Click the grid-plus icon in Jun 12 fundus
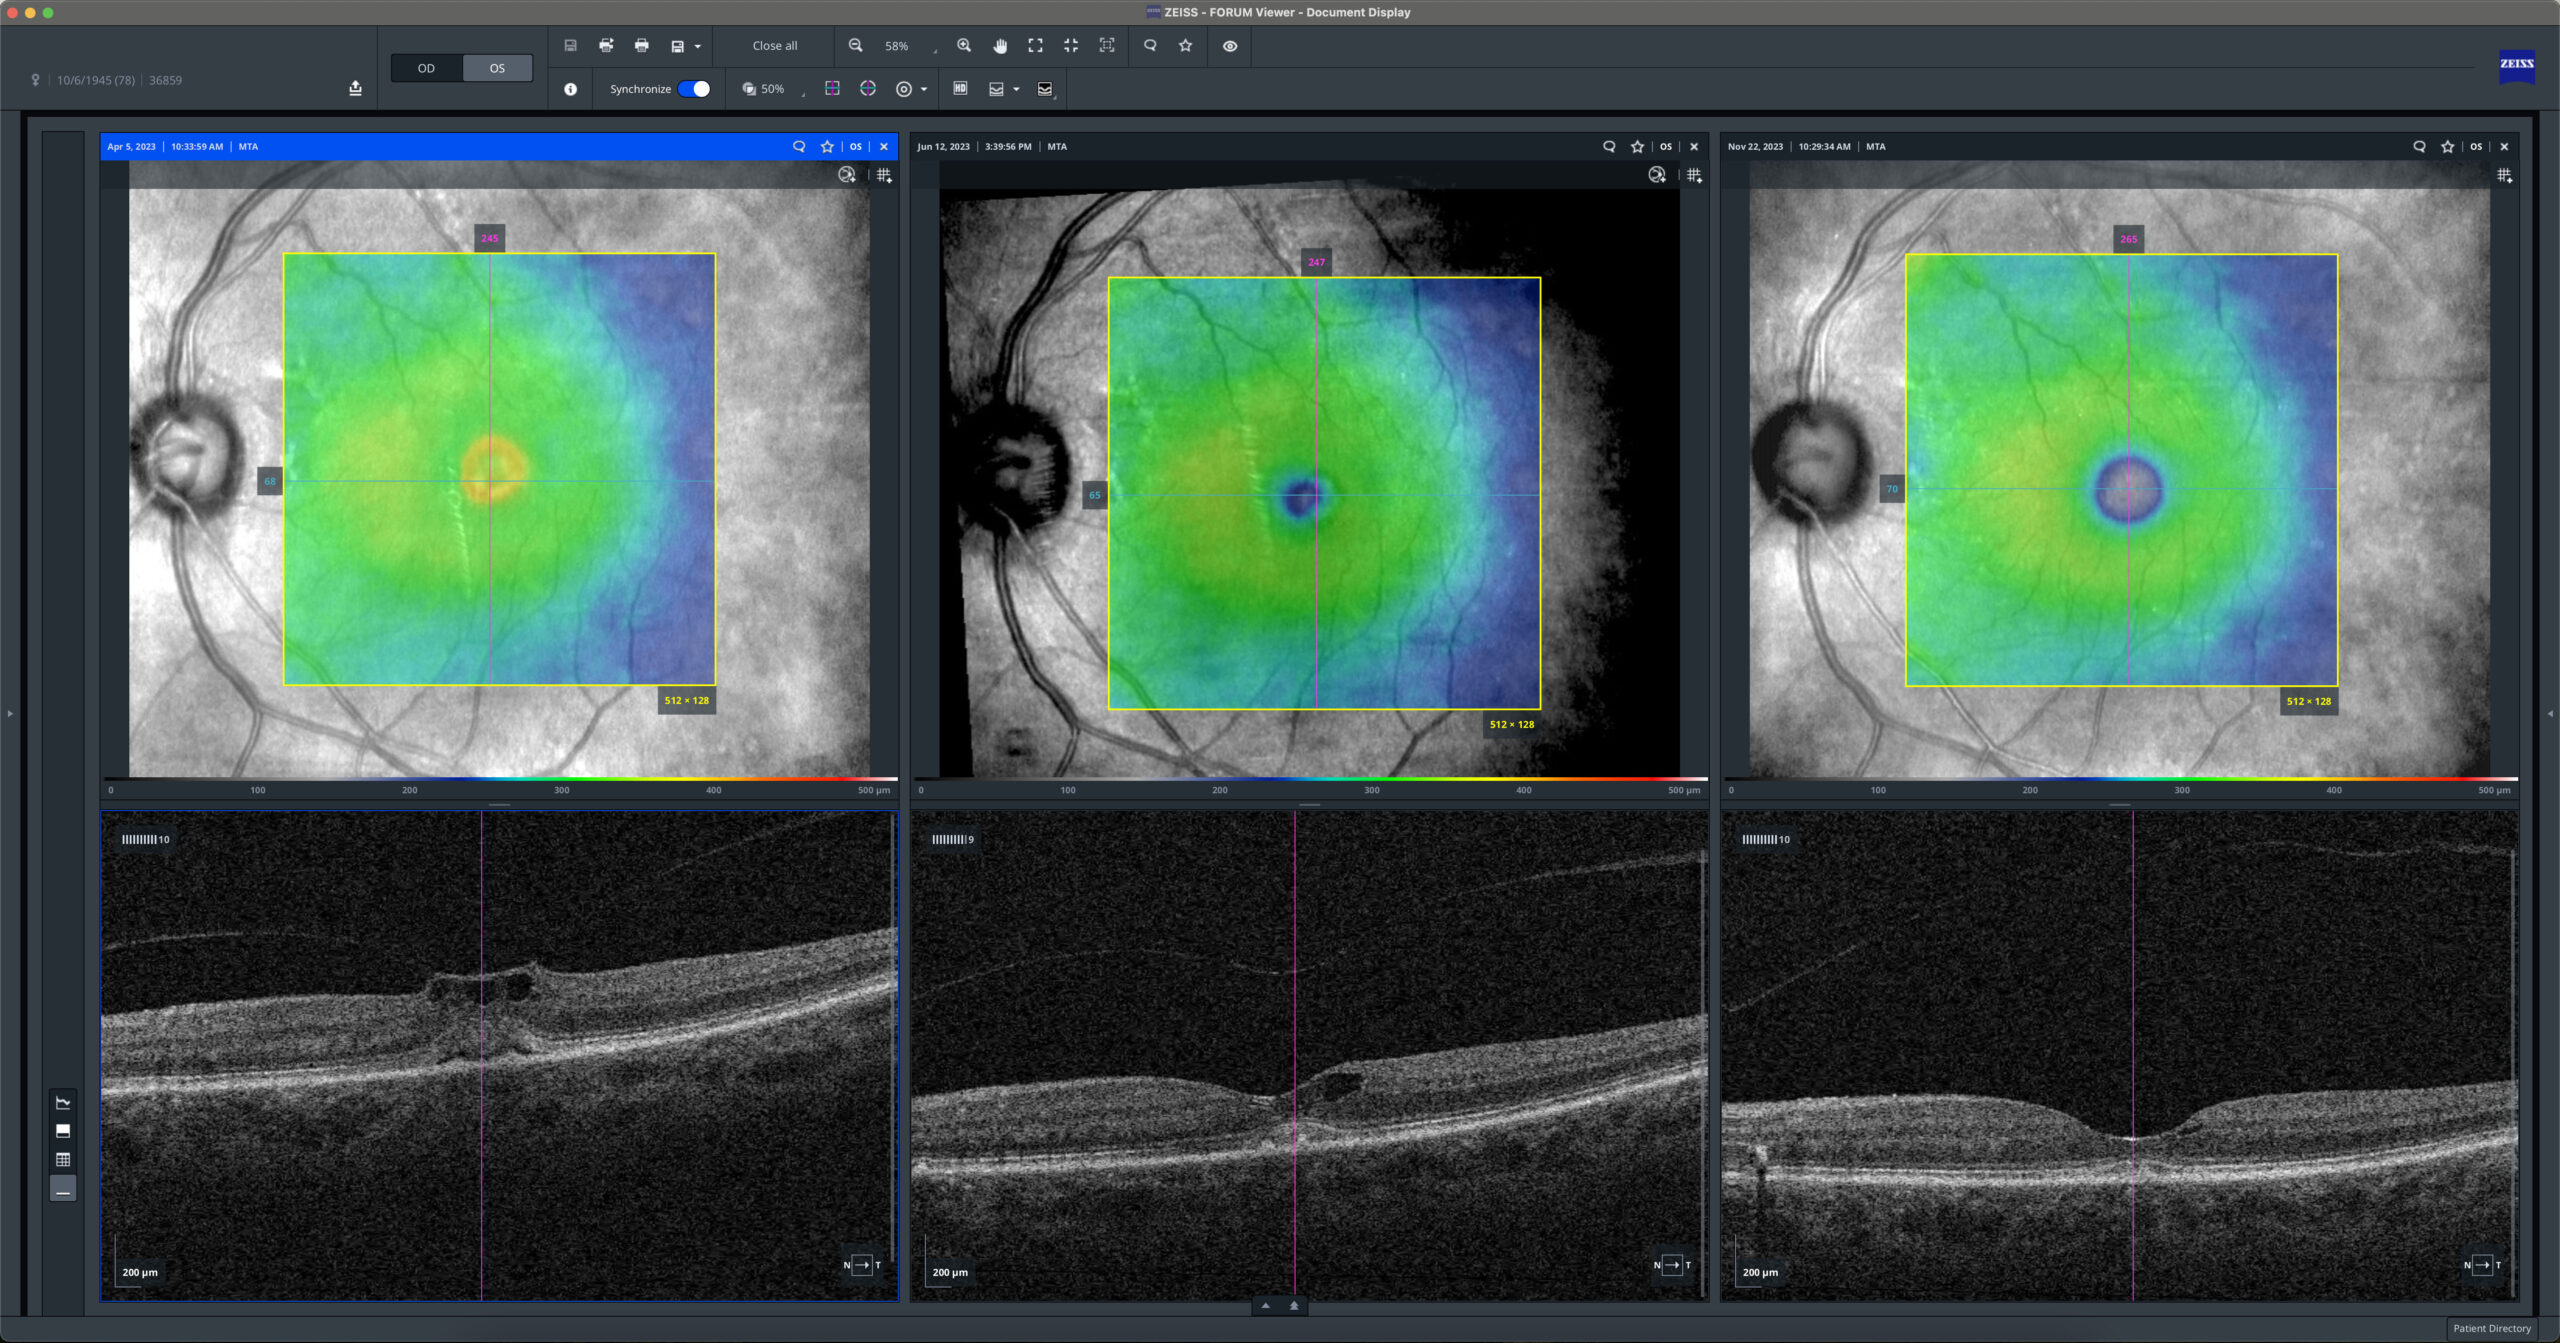Viewport: 2560px width, 1343px height. (x=1694, y=175)
